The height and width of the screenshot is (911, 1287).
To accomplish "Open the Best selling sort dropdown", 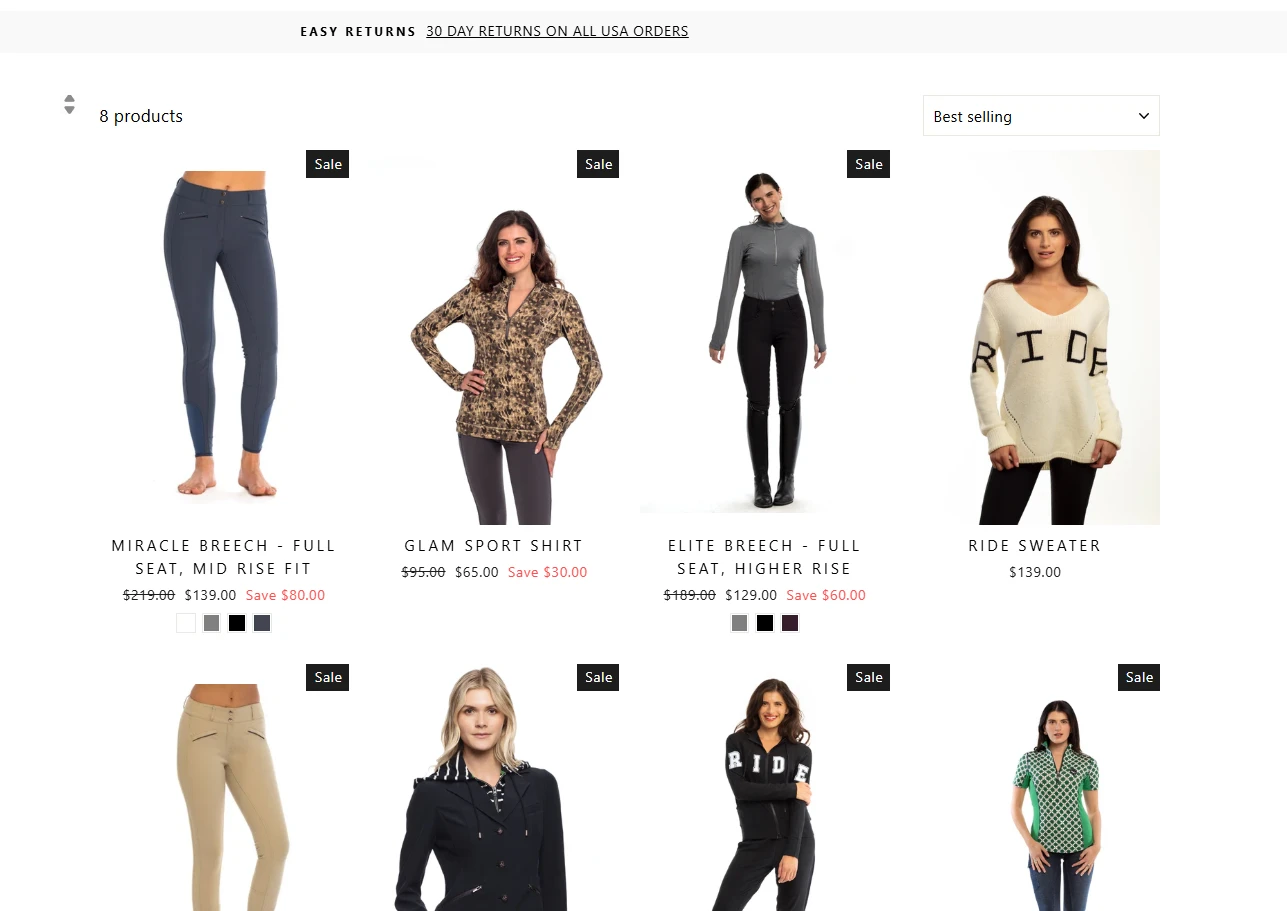I will 1041,116.
